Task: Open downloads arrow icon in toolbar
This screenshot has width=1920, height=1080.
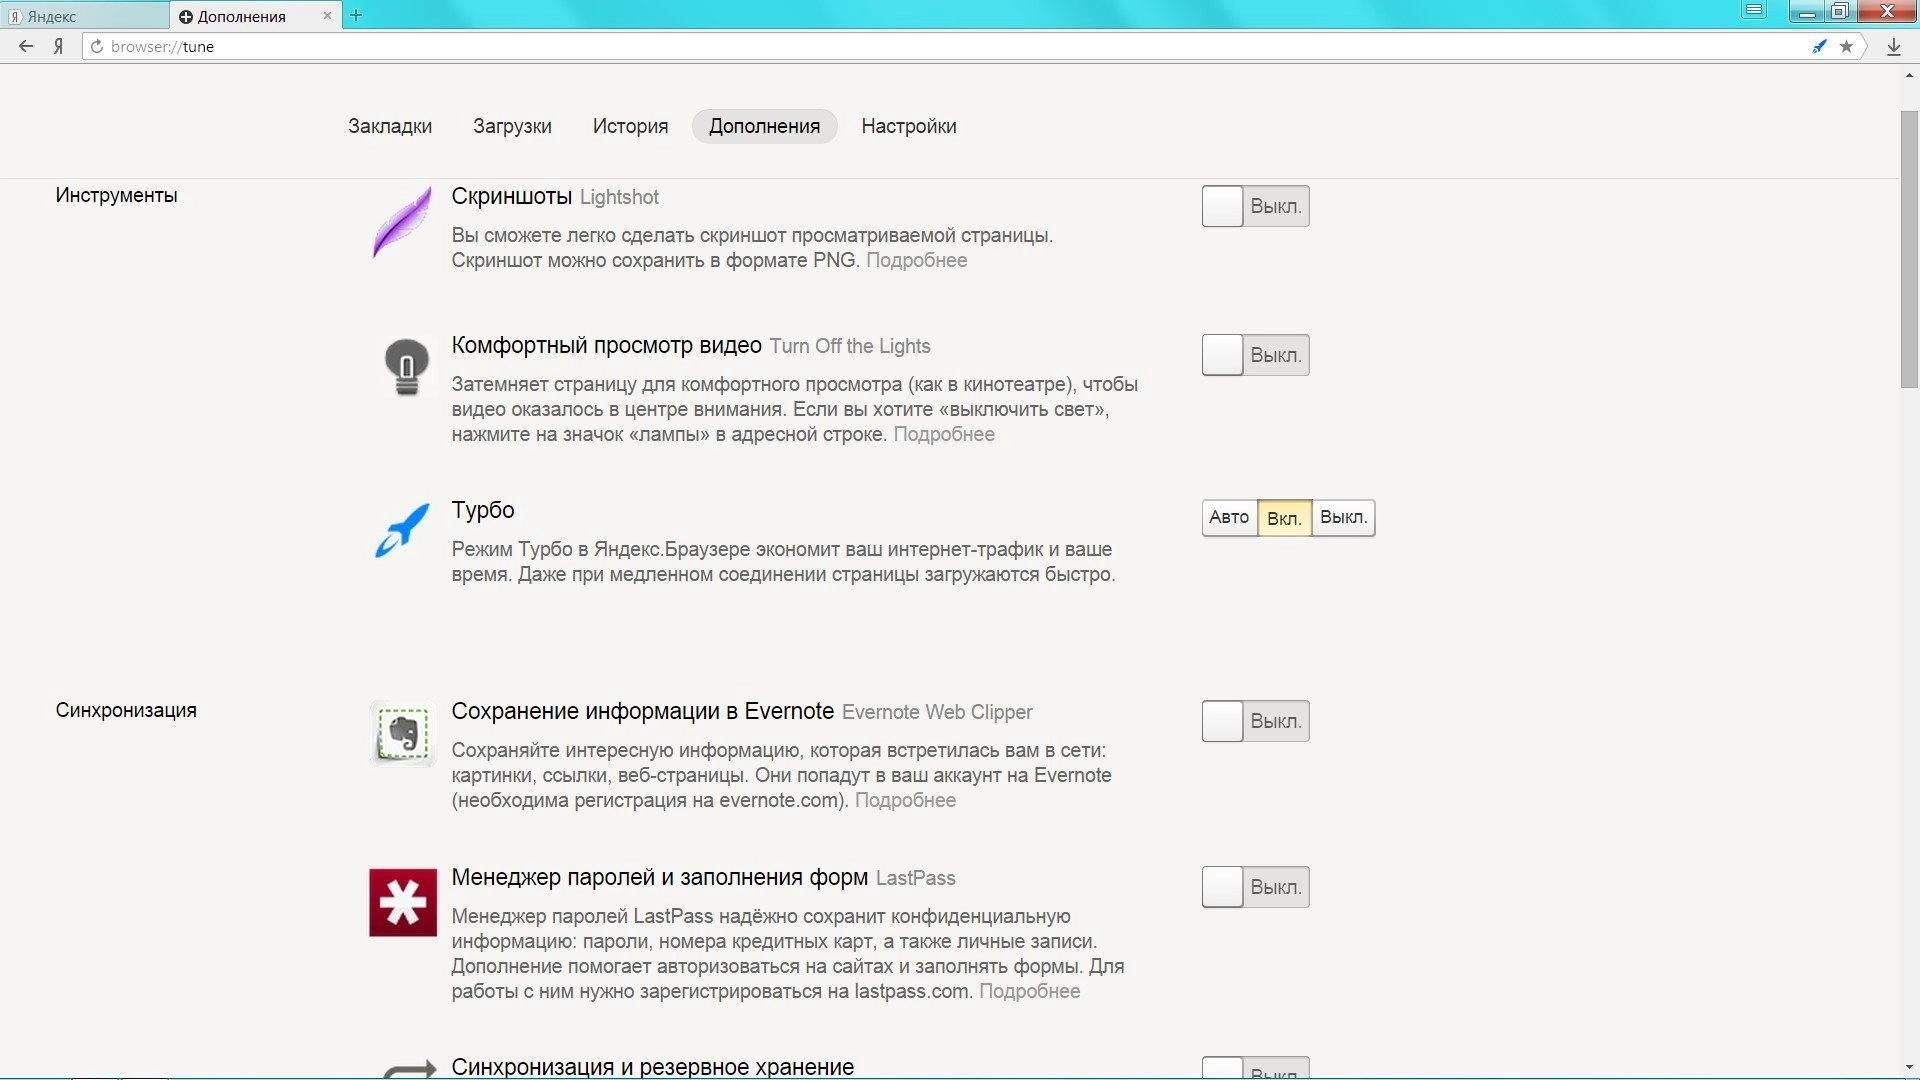Action: tap(1893, 46)
